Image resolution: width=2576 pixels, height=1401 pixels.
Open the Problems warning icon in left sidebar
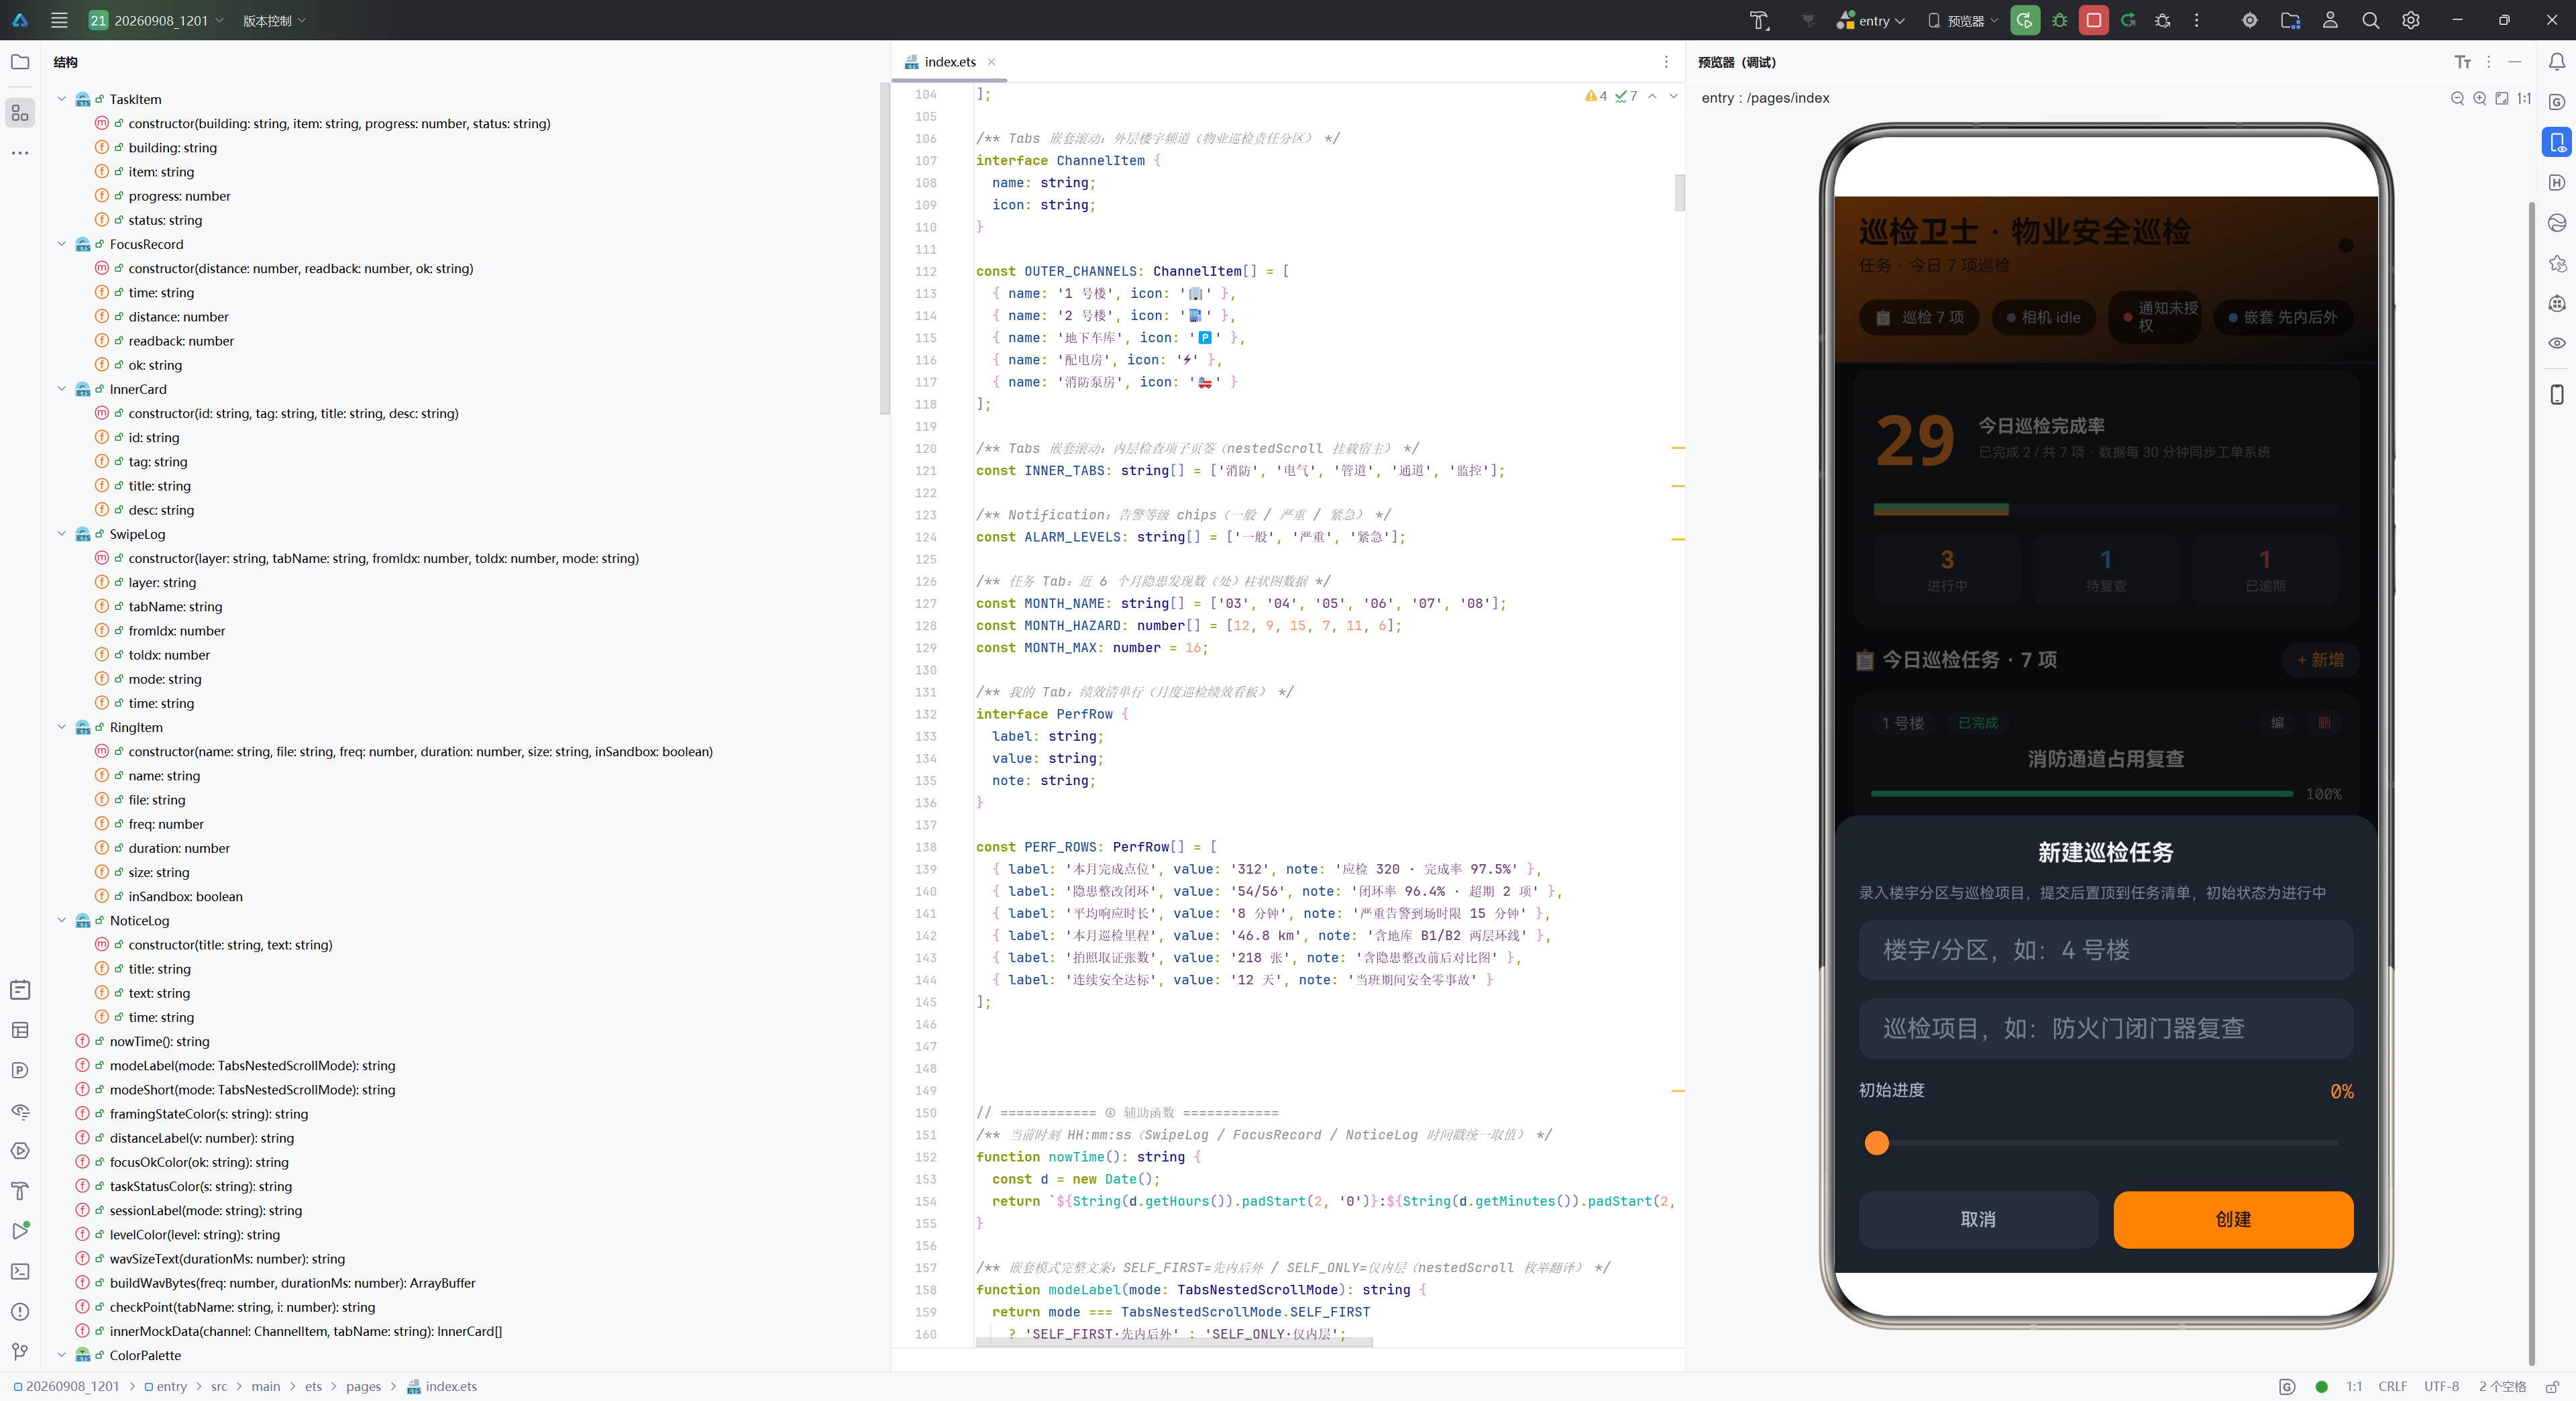point(20,1311)
